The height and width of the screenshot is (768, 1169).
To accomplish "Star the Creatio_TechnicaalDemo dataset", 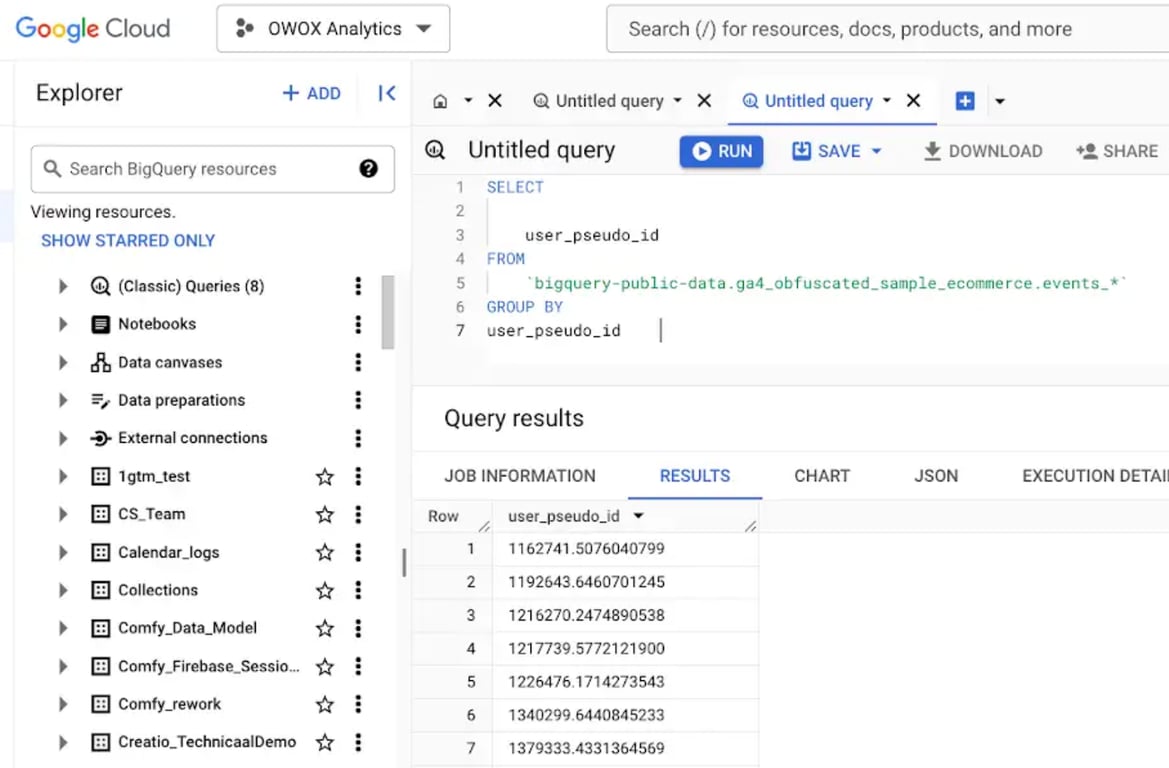I will (x=324, y=743).
